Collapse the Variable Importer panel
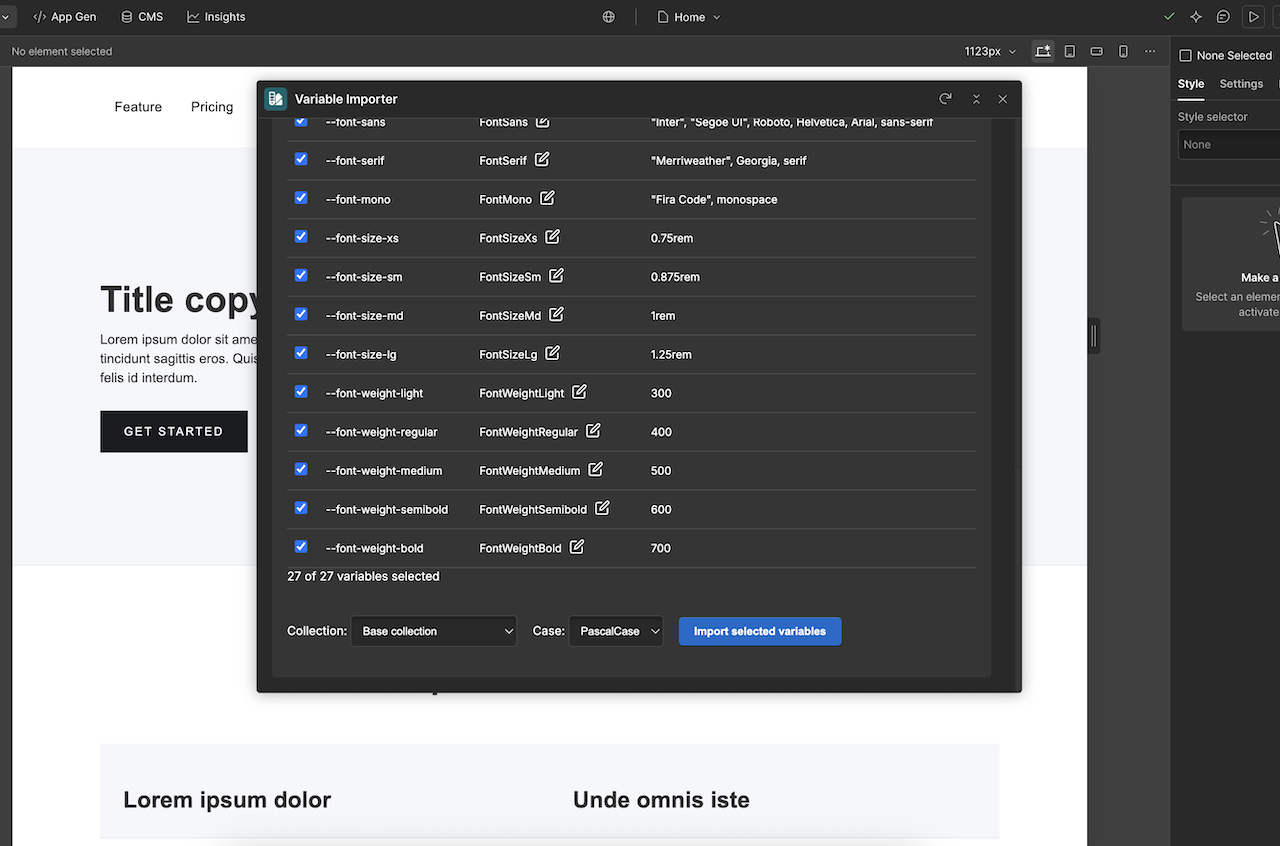 (x=976, y=99)
